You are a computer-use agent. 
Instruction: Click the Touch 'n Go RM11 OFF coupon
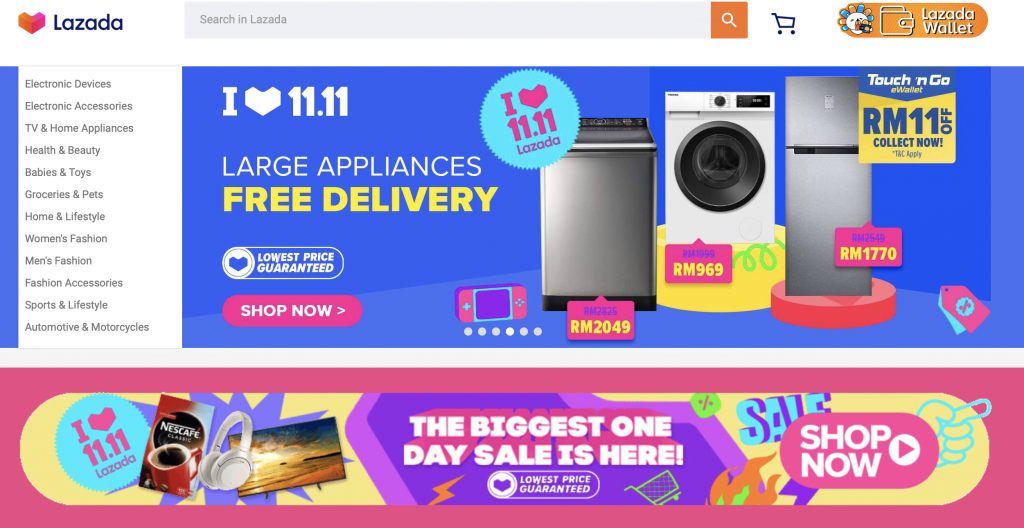907,115
